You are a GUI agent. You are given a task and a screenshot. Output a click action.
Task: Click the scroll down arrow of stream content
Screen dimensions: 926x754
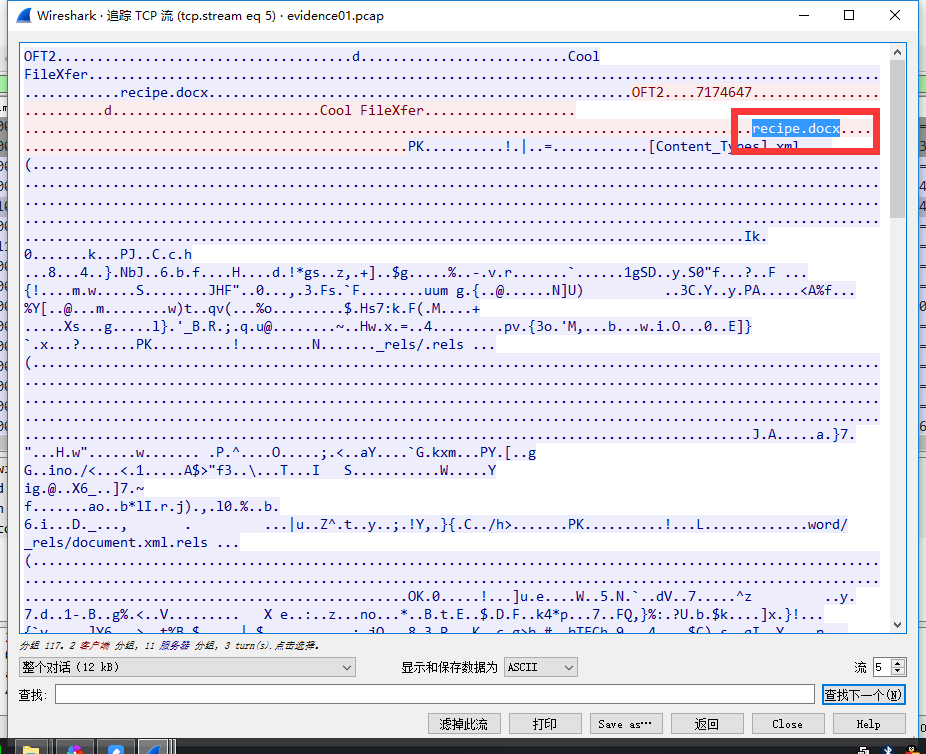(x=898, y=625)
